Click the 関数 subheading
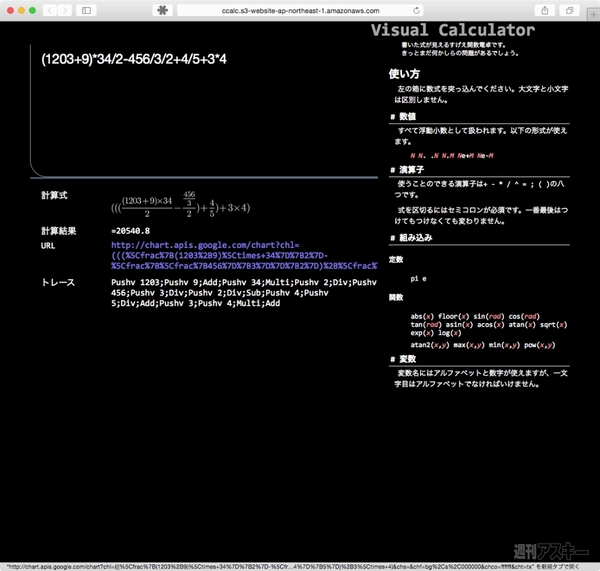This screenshot has height=571, width=600. coord(396,297)
